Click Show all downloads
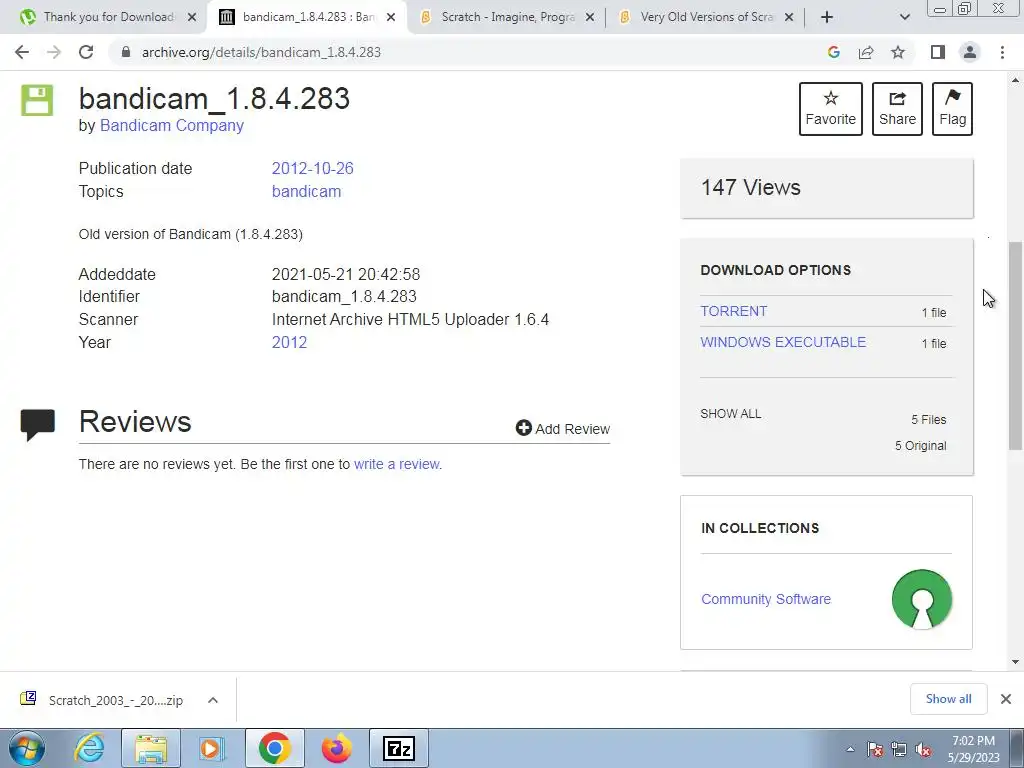This screenshot has width=1024, height=768. click(x=948, y=699)
